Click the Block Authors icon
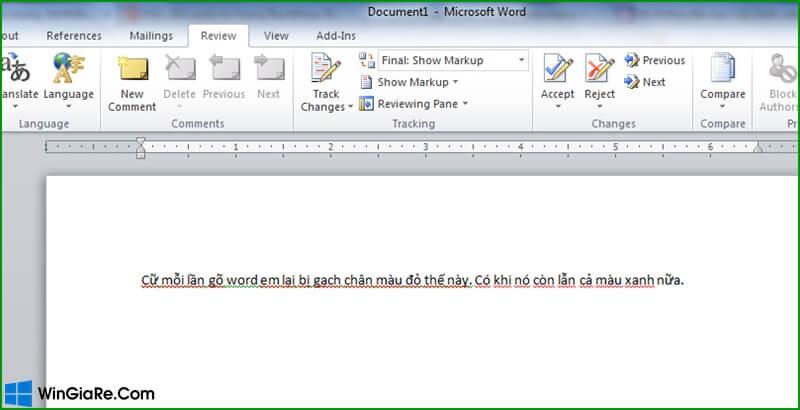The width and height of the screenshot is (800, 410). pos(783,68)
